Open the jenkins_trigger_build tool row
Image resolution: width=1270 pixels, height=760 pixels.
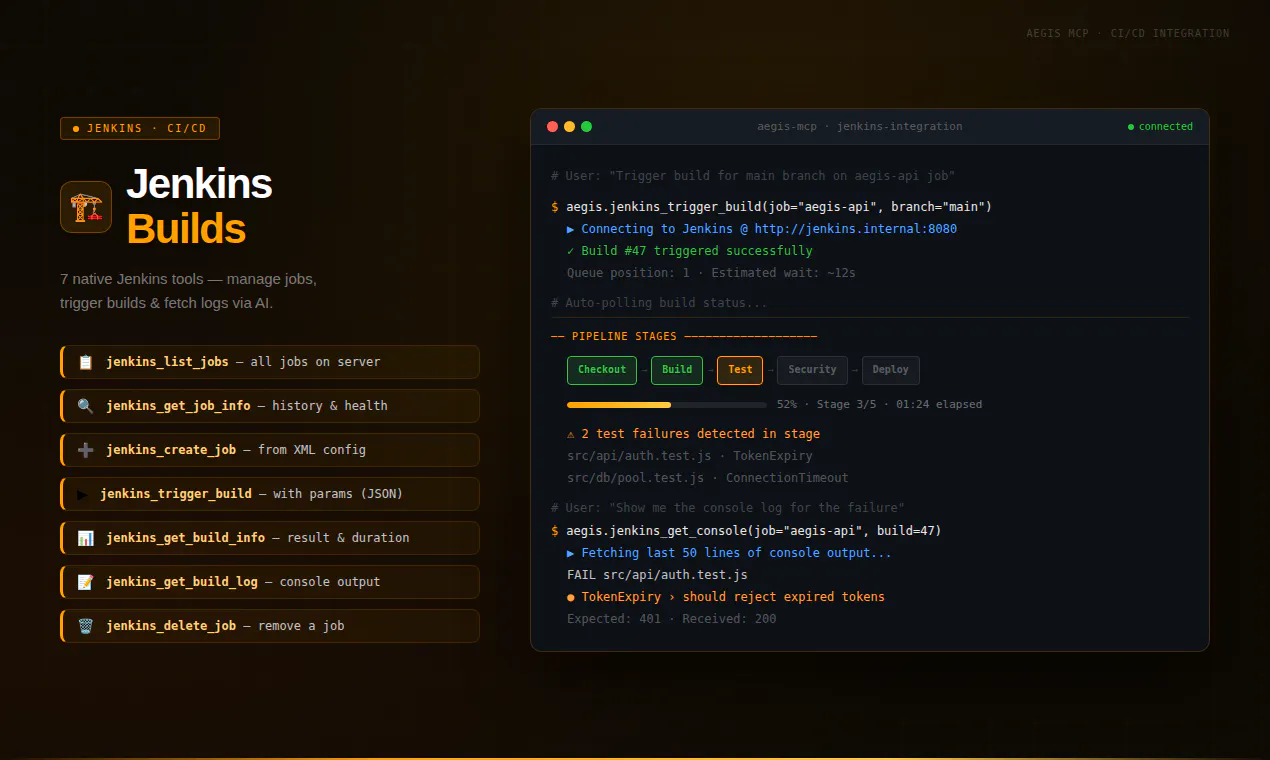270,494
